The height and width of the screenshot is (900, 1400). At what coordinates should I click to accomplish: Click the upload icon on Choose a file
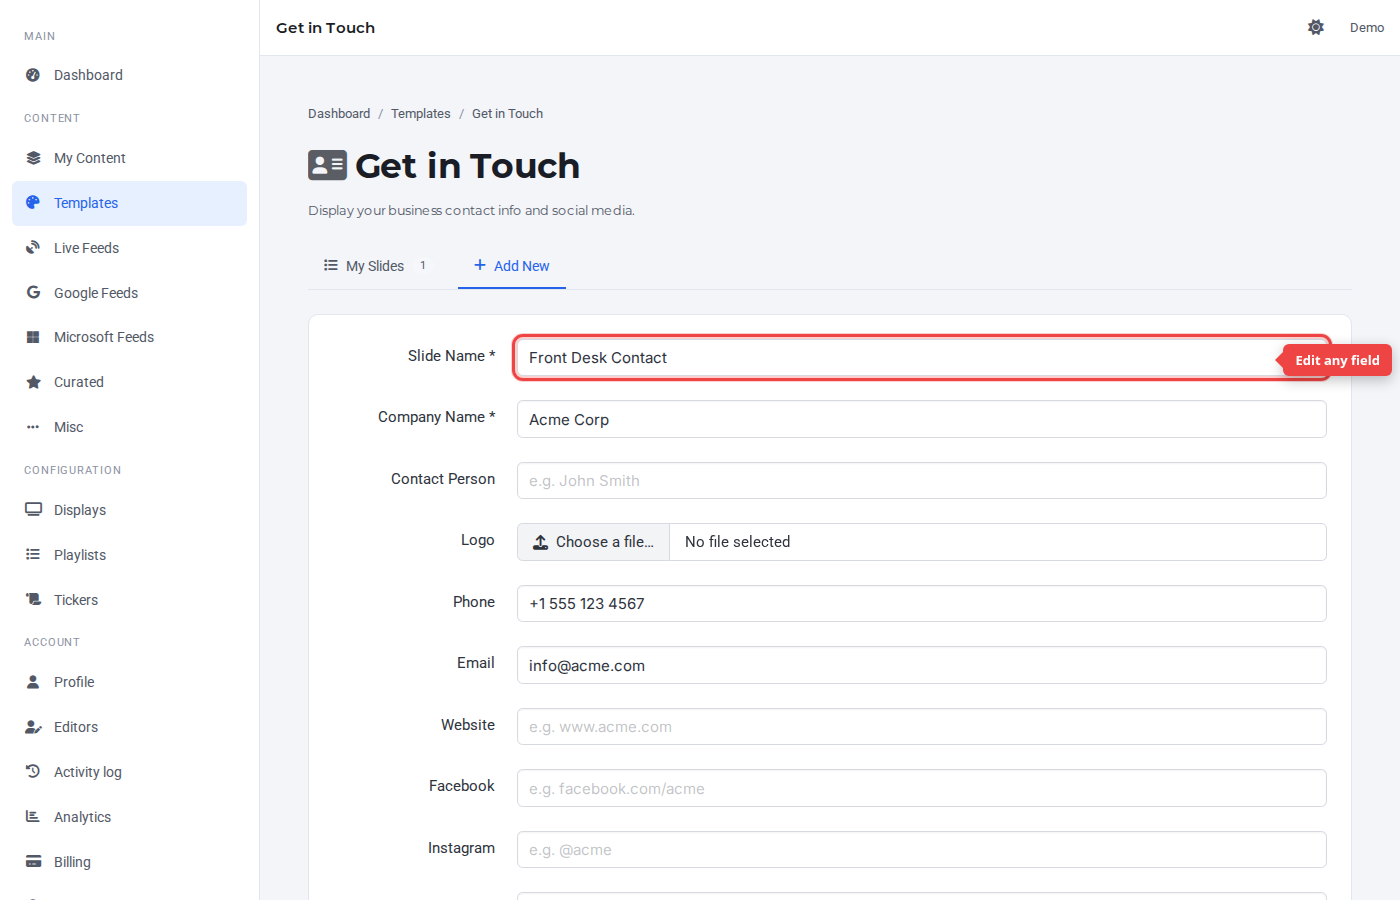[540, 542]
